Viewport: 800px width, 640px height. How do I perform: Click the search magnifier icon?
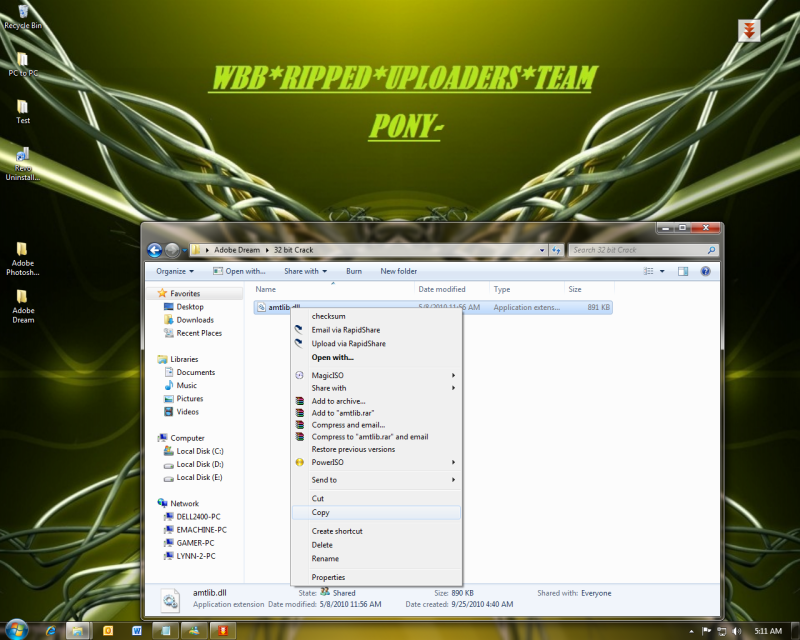coord(711,250)
